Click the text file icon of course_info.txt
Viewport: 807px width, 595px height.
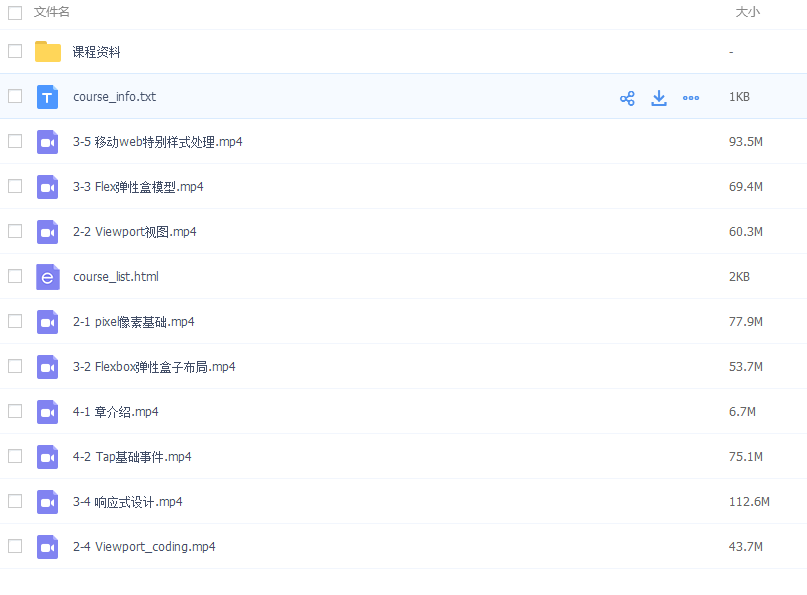click(x=47, y=97)
